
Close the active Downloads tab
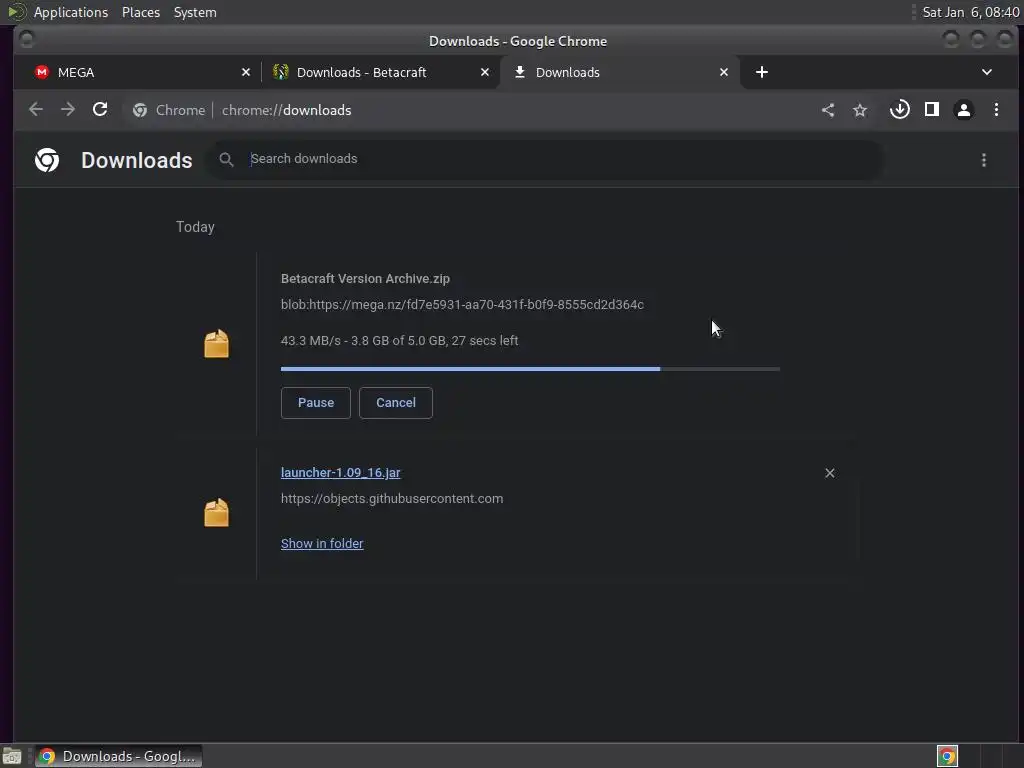[724, 72]
